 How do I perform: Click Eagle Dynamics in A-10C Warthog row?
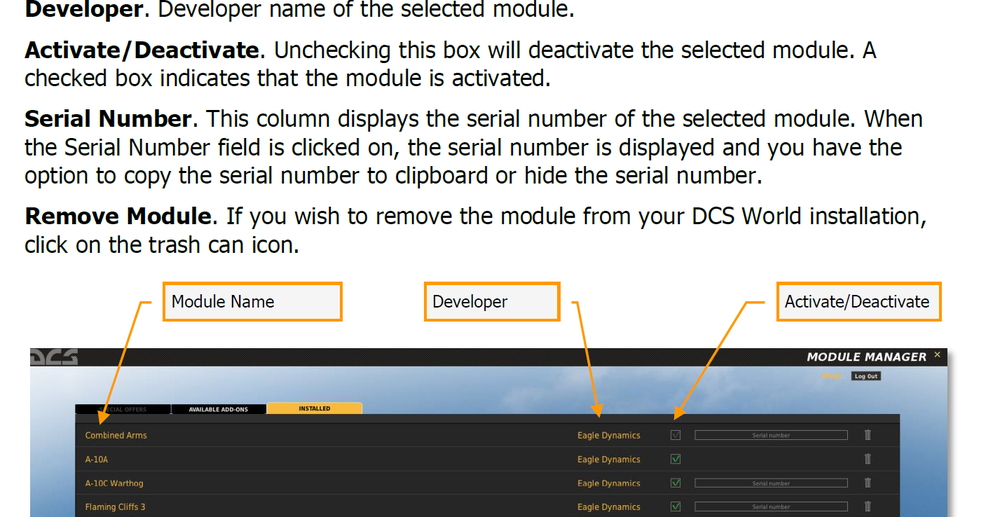[608, 483]
